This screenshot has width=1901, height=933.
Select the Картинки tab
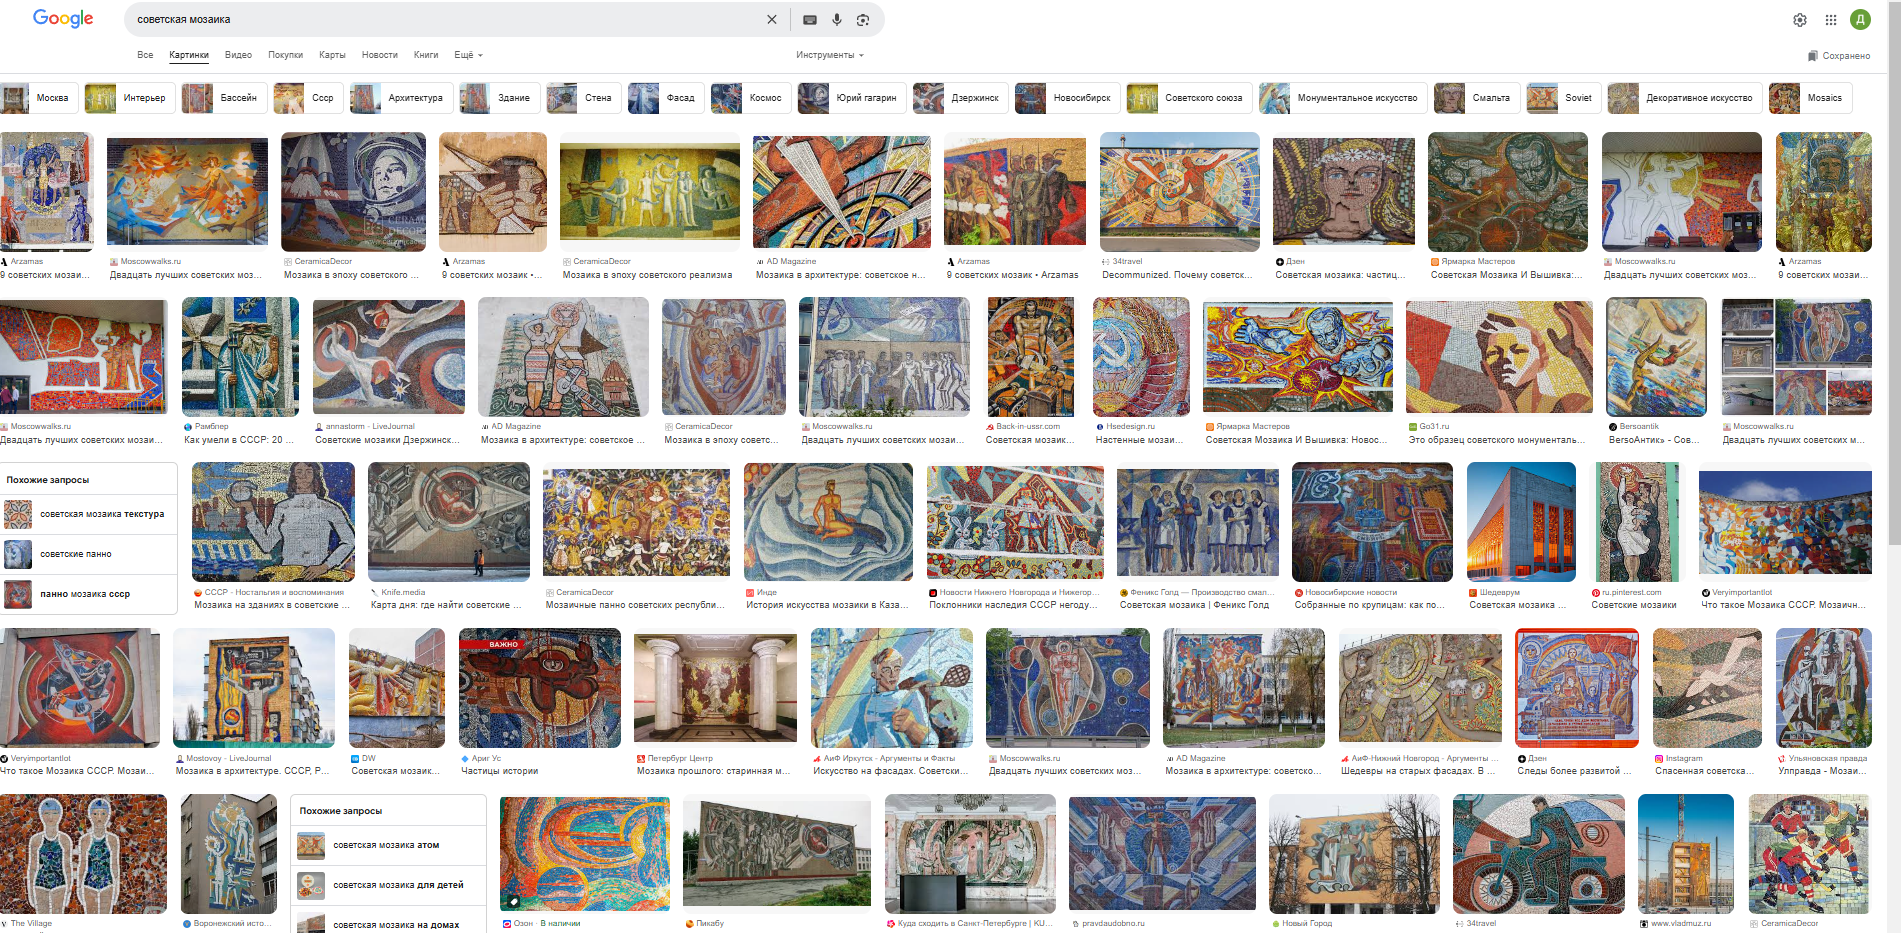pyautogui.click(x=189, y=55)
